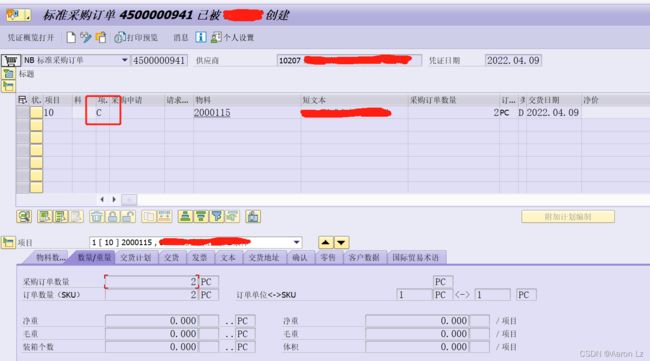
Task: Click the Sort ascending icon
Action: [x=185, y=216]
